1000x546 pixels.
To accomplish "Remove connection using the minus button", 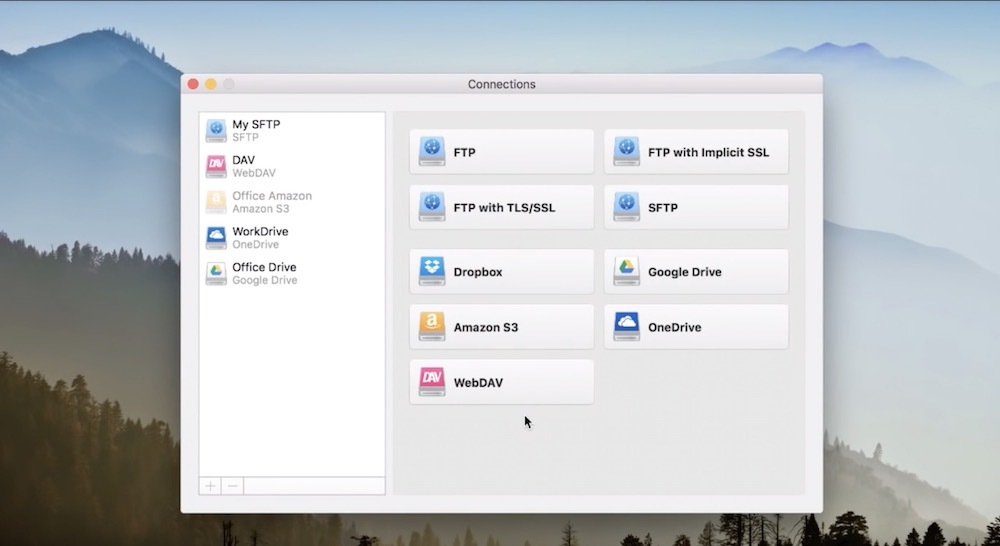I will click(233, 486).
